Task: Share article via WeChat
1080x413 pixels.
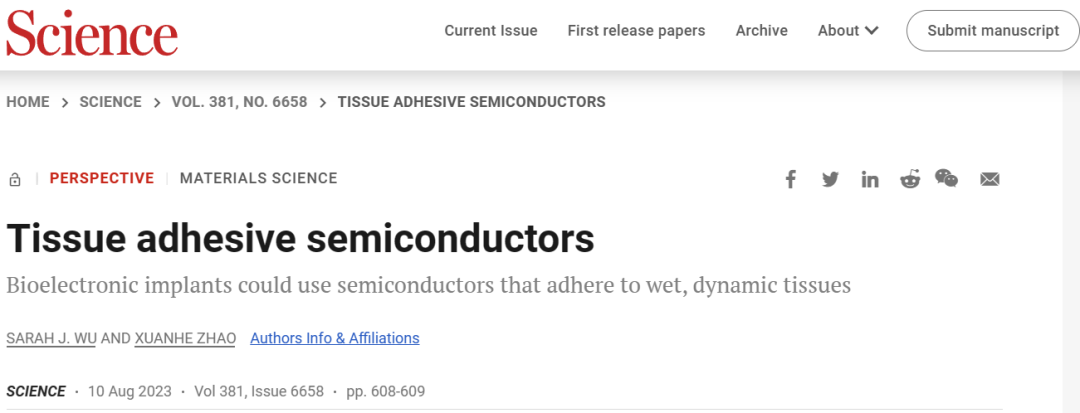Action: tap(946, 178)
